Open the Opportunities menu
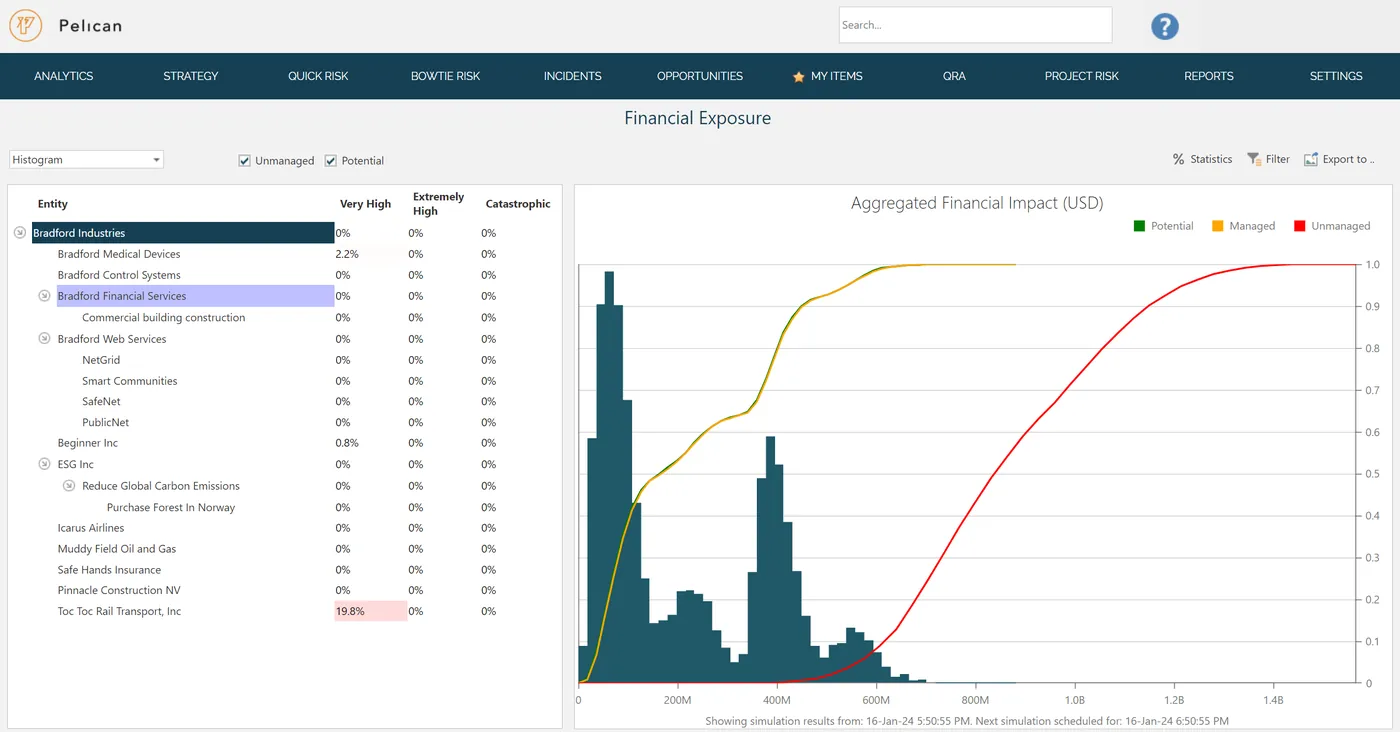The height and width of the screenshot is (732, 1400). coord(700,76)
